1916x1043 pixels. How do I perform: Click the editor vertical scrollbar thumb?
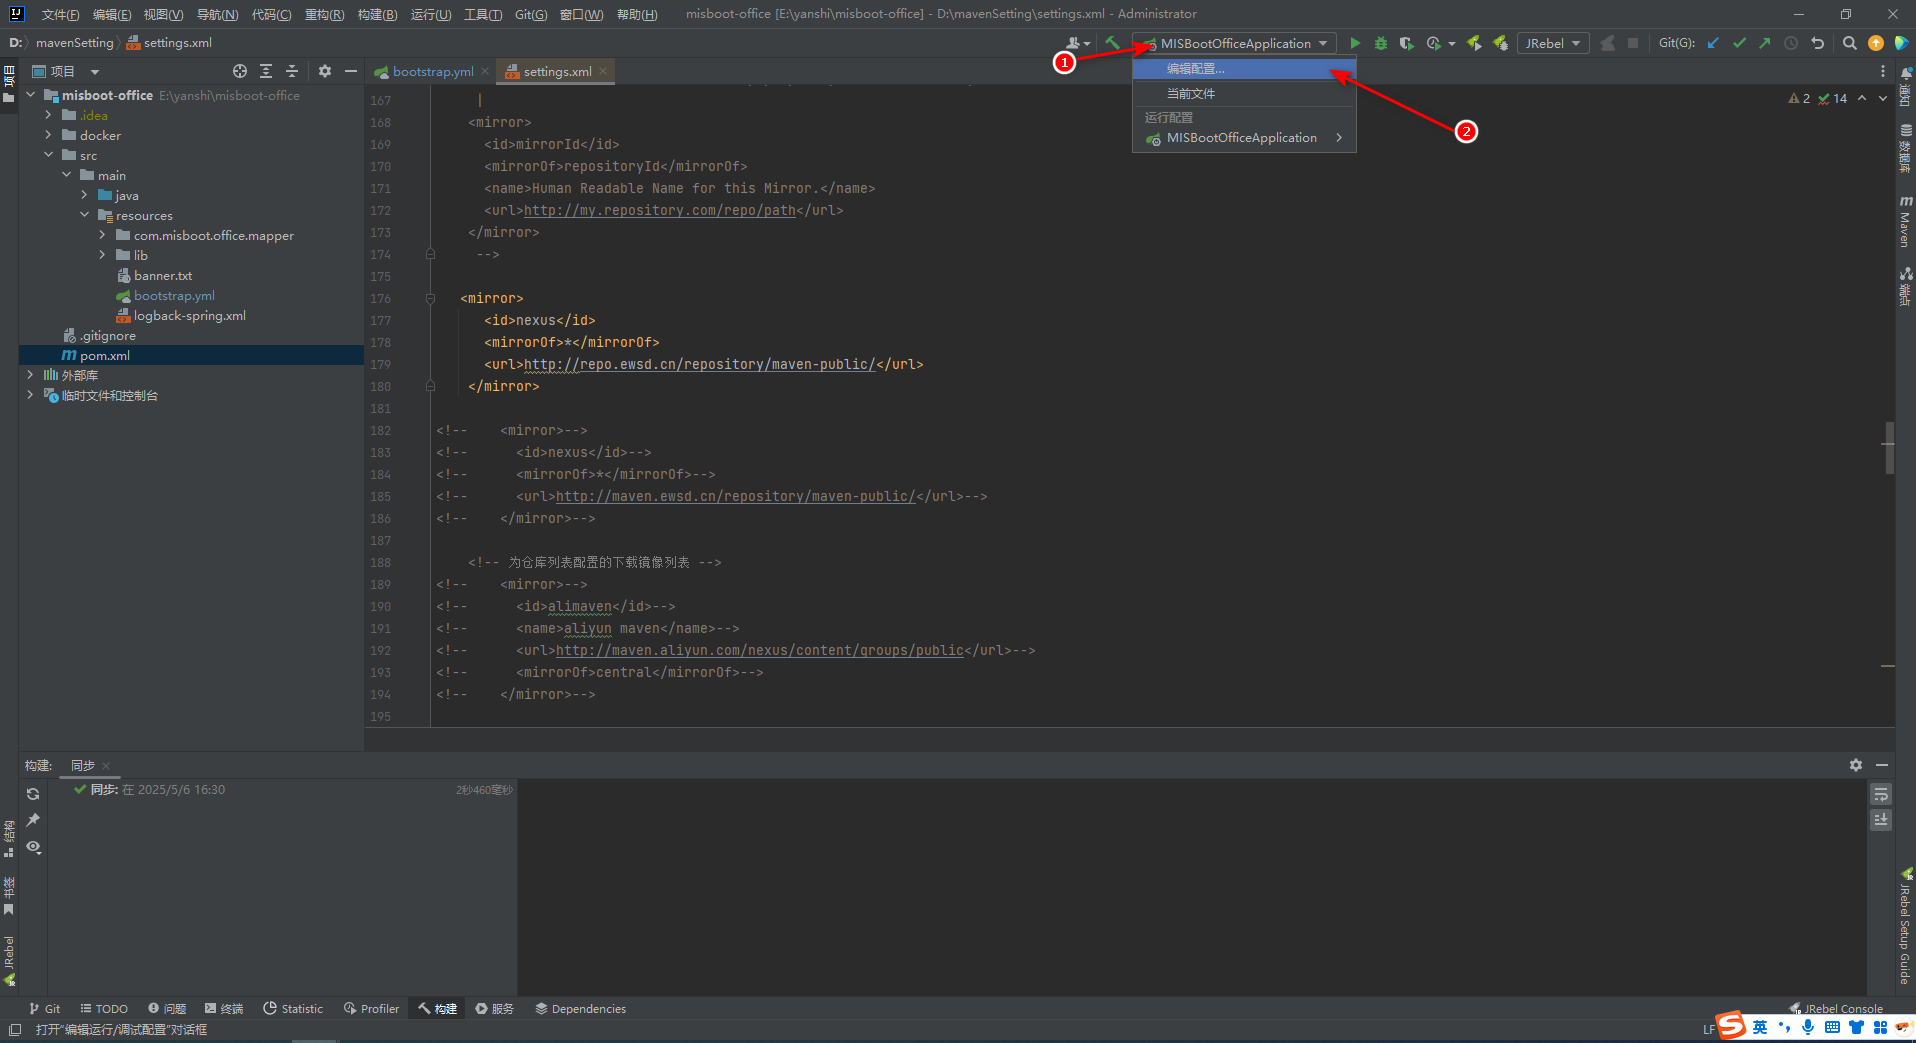click(x=1889, y=447)
